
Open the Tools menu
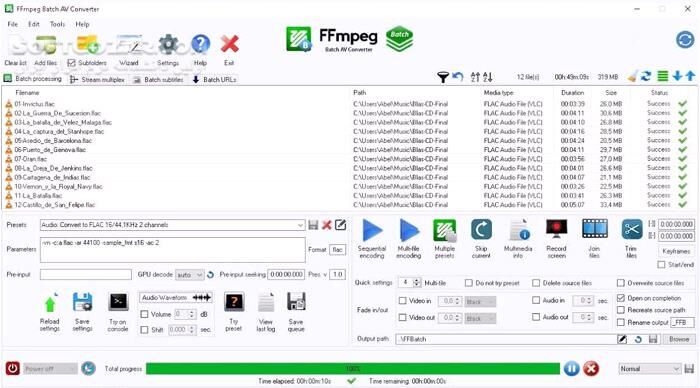coord(58,24)
